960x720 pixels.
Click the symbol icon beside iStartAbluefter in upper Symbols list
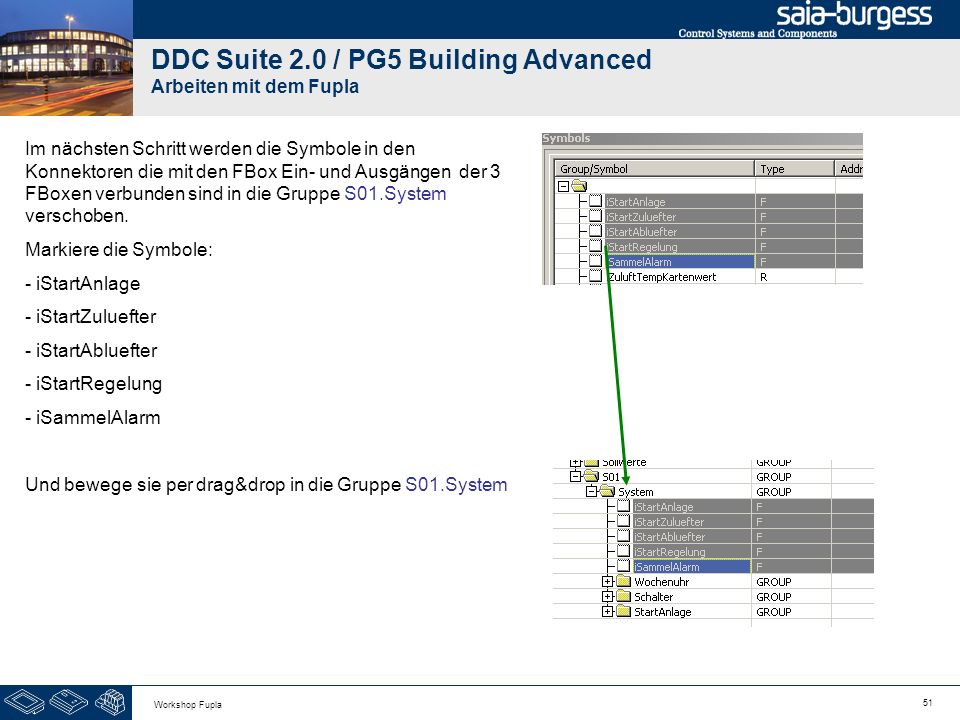596,231
